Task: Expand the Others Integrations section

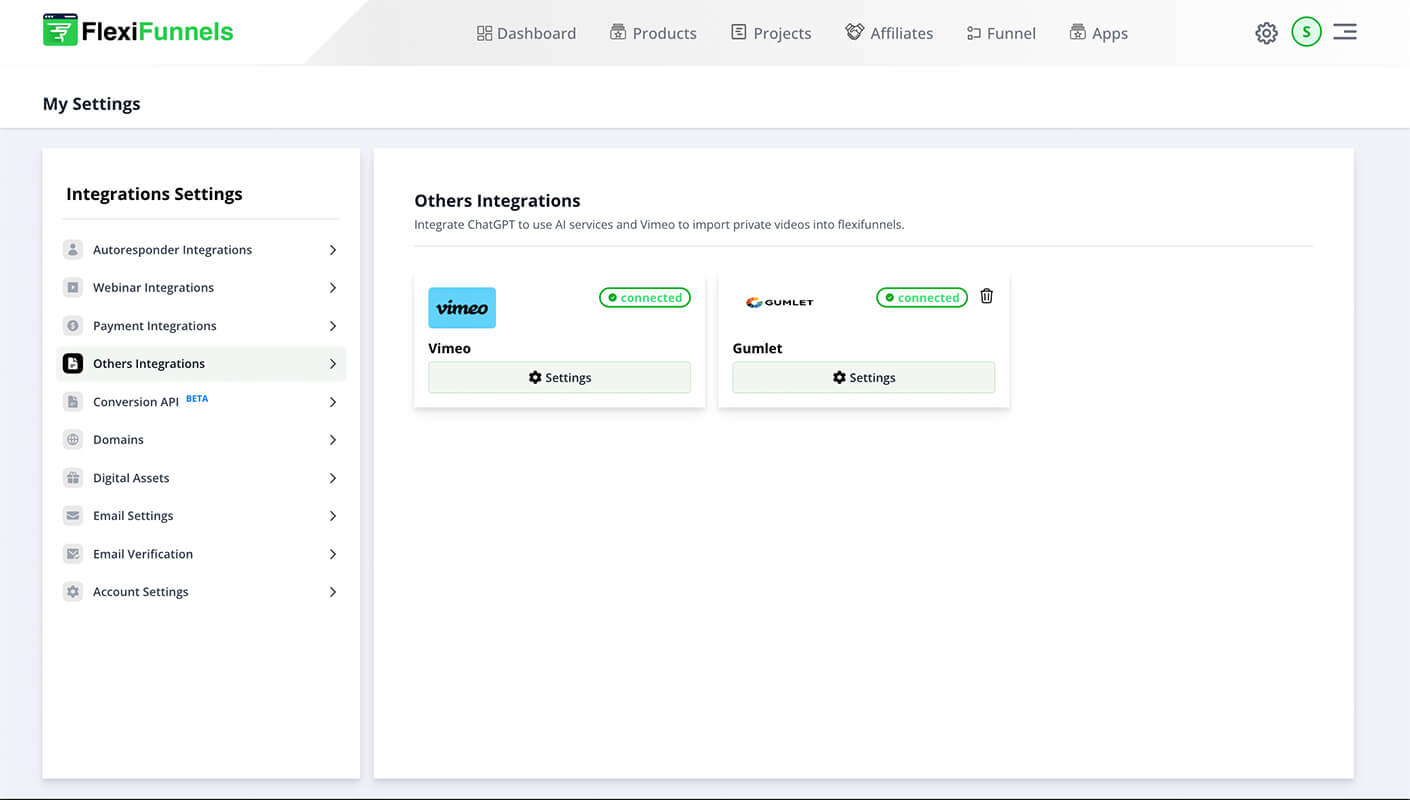Action: click(333, 363)
